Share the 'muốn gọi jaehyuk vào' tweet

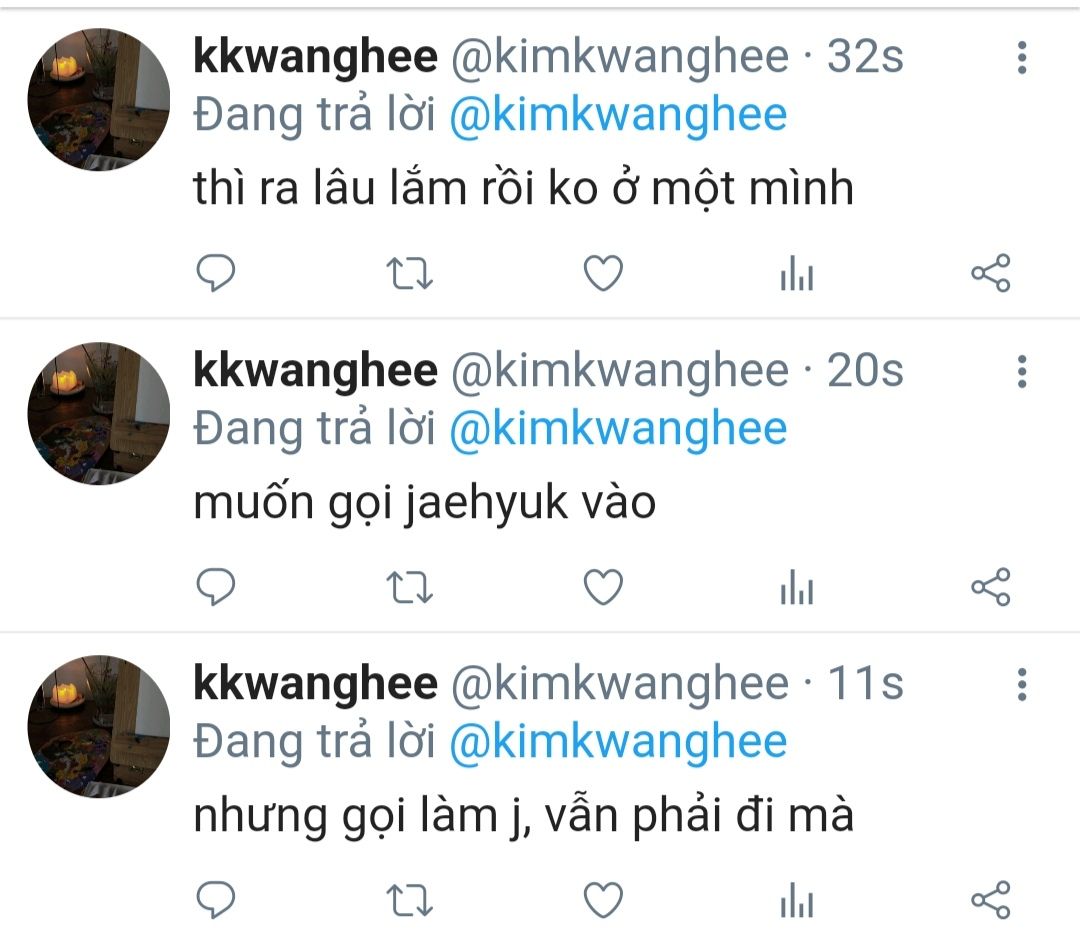[990, 587]
